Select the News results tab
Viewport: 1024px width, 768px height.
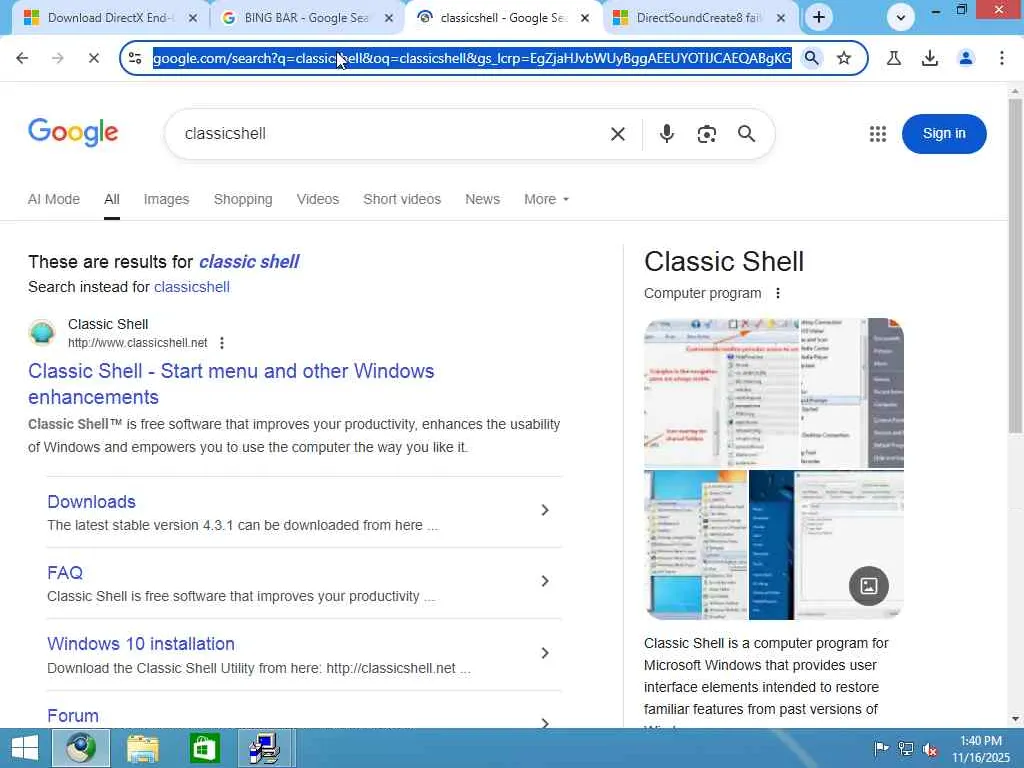point(482,199)
